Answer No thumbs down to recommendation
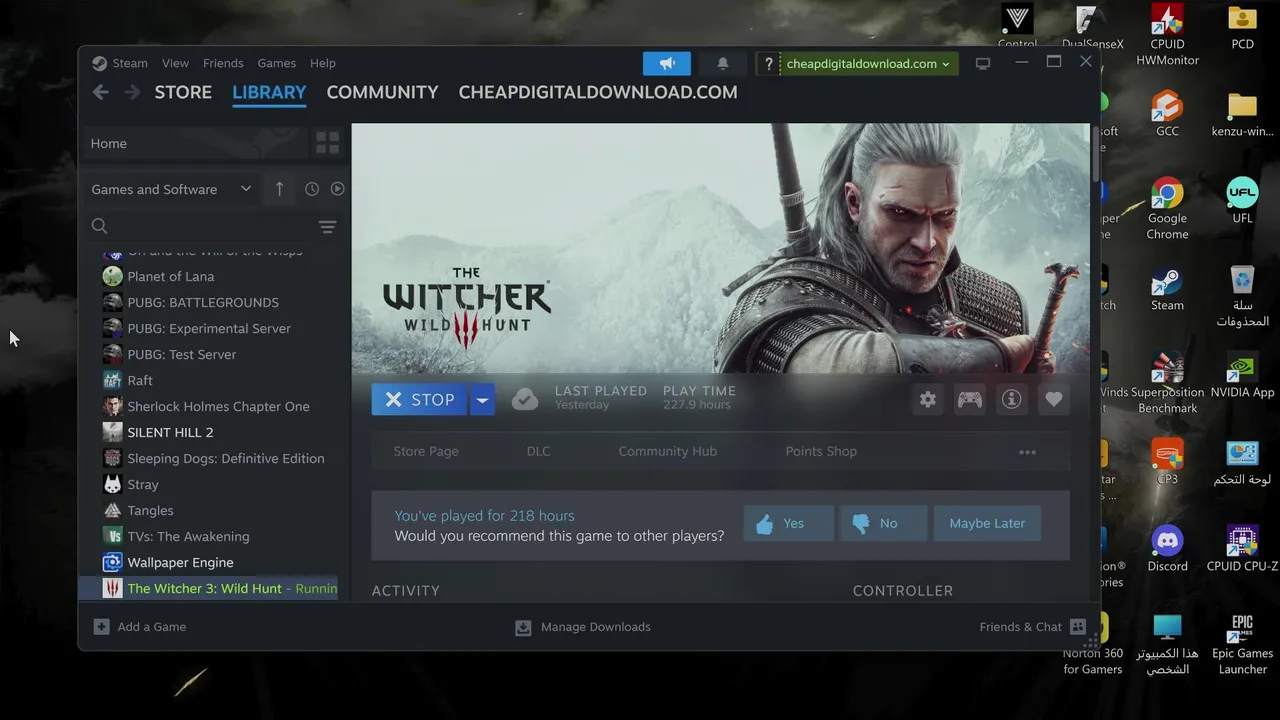The image size is (1280, 720). 883,523
